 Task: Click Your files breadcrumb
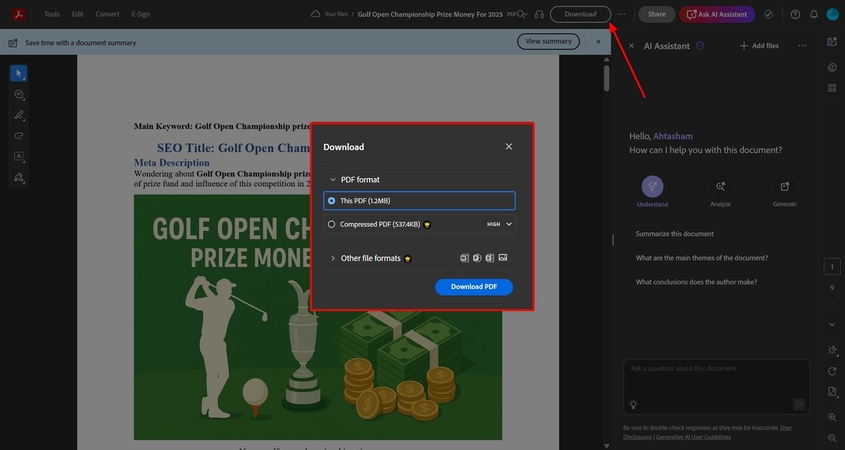tap(336, 15)
